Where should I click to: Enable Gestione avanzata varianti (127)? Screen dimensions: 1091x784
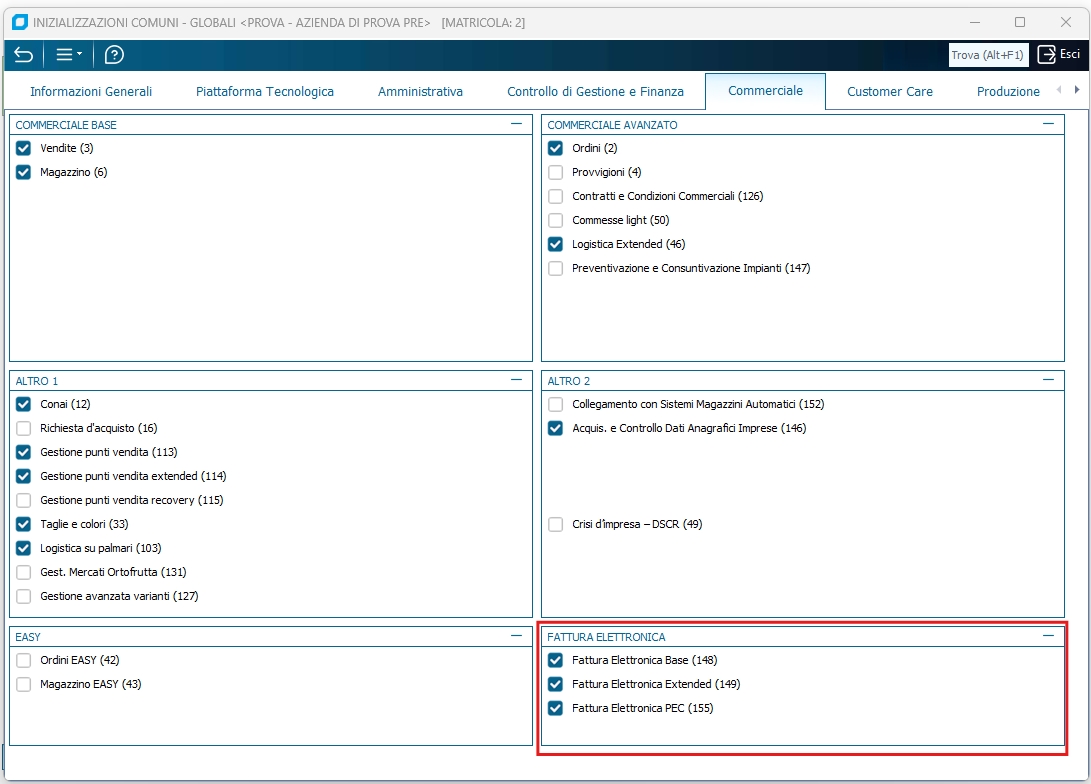coord(24,596)
